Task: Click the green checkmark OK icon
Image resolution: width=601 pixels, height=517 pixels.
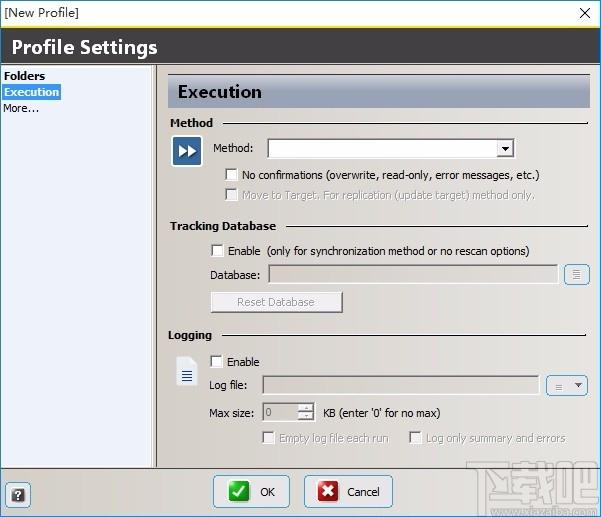Action: [239, 491]
